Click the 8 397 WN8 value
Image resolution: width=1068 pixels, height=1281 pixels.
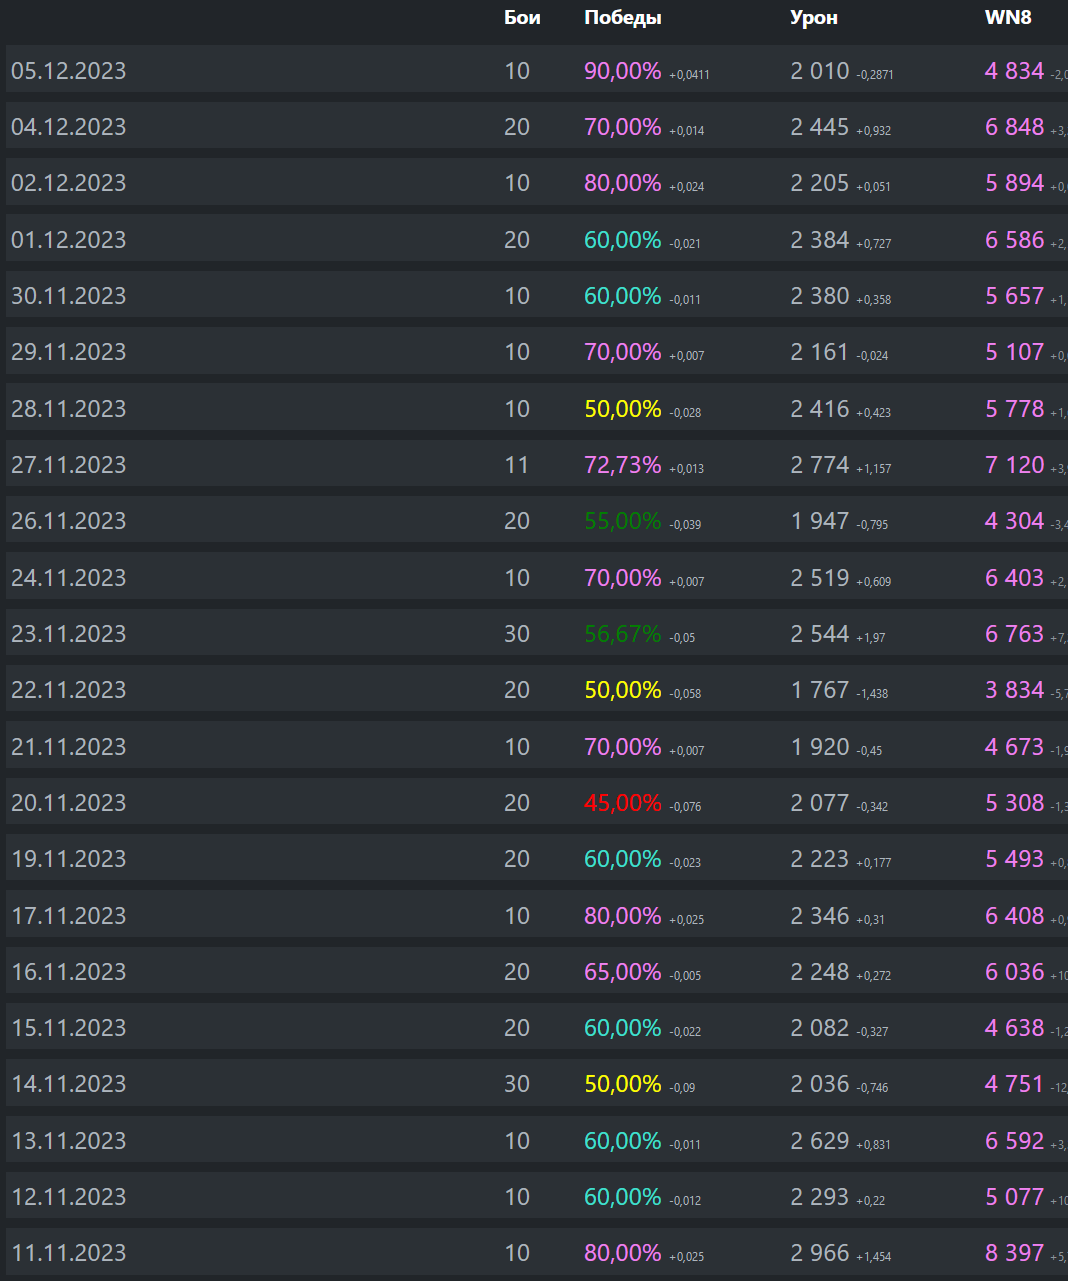pyautogui.click(x=1014, y=1253)
